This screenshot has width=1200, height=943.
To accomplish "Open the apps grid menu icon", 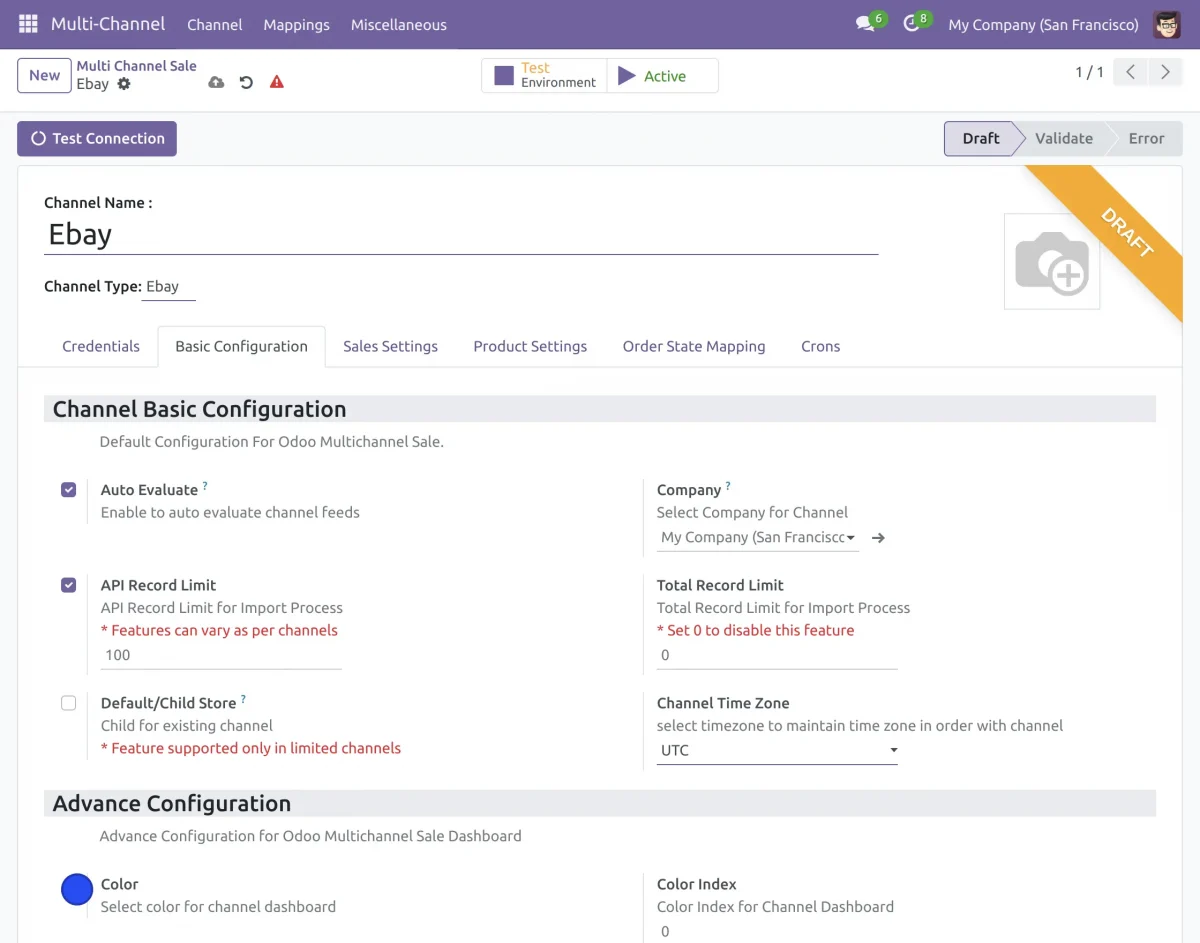I will [28, 24].
